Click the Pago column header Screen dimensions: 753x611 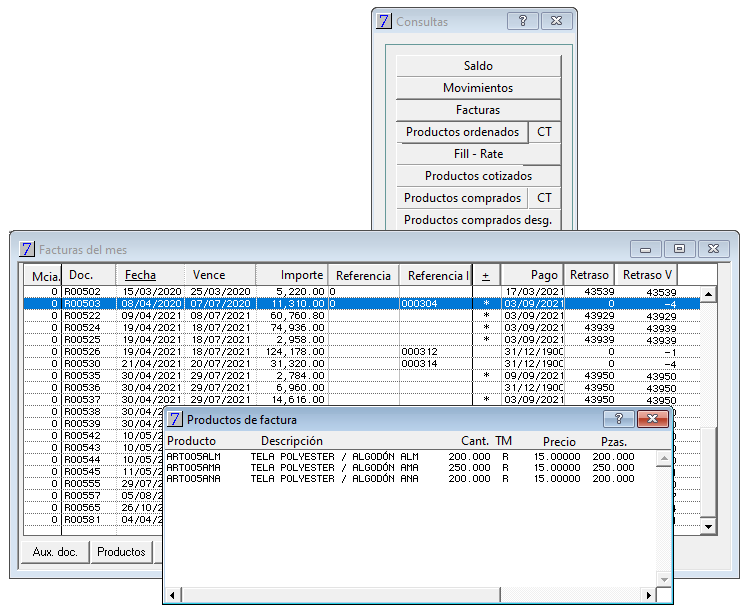point(532,275)
